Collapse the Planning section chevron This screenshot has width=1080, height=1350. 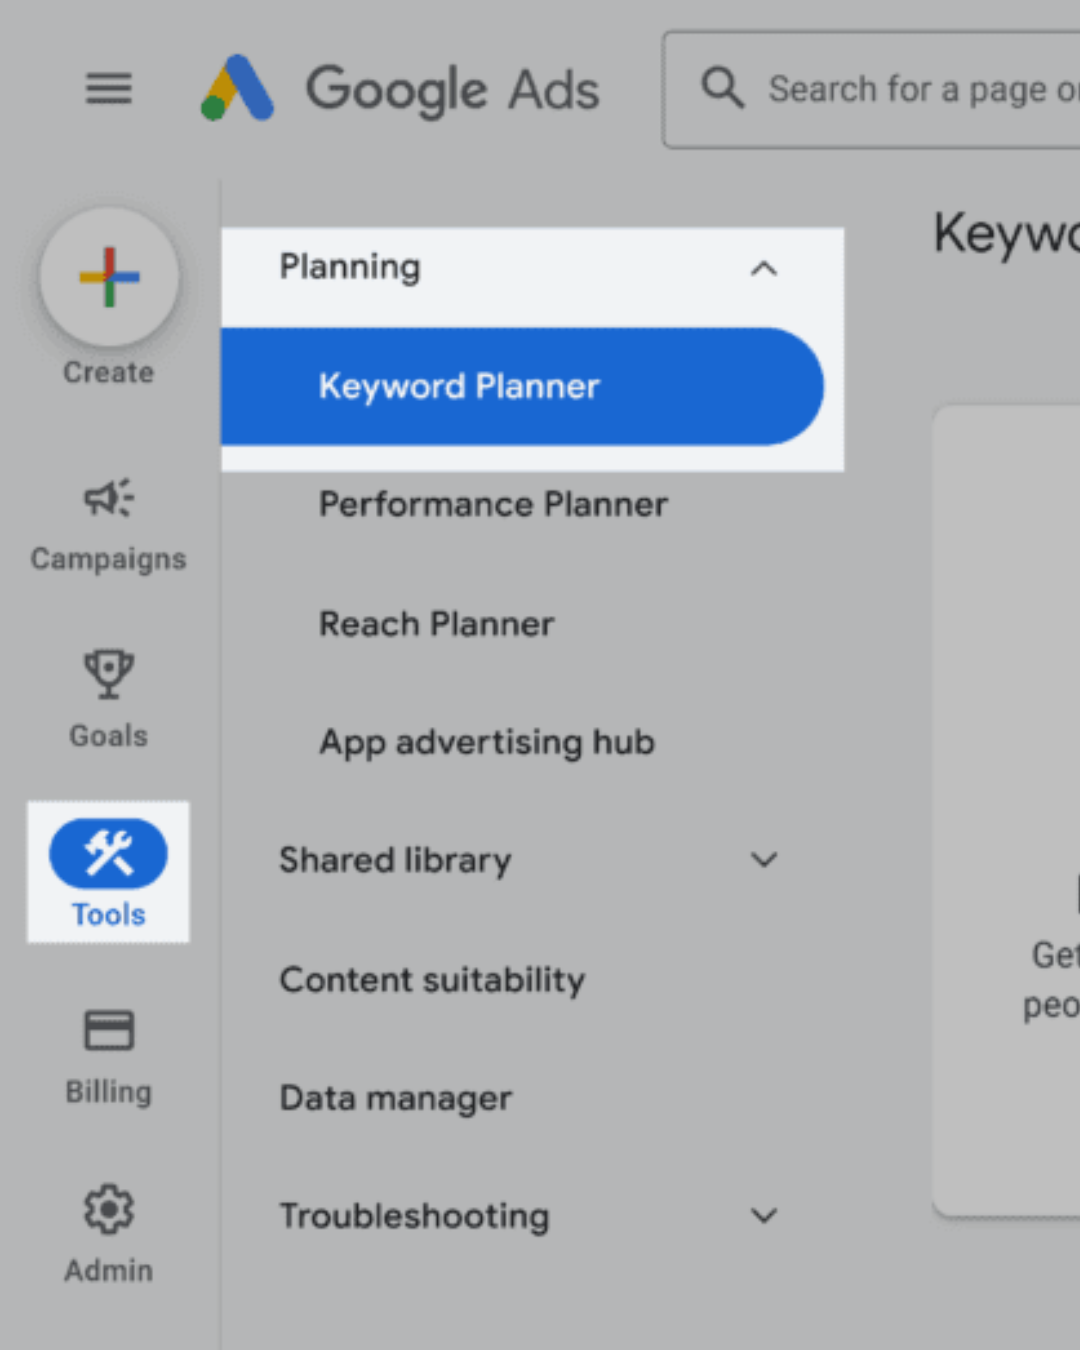764,268
